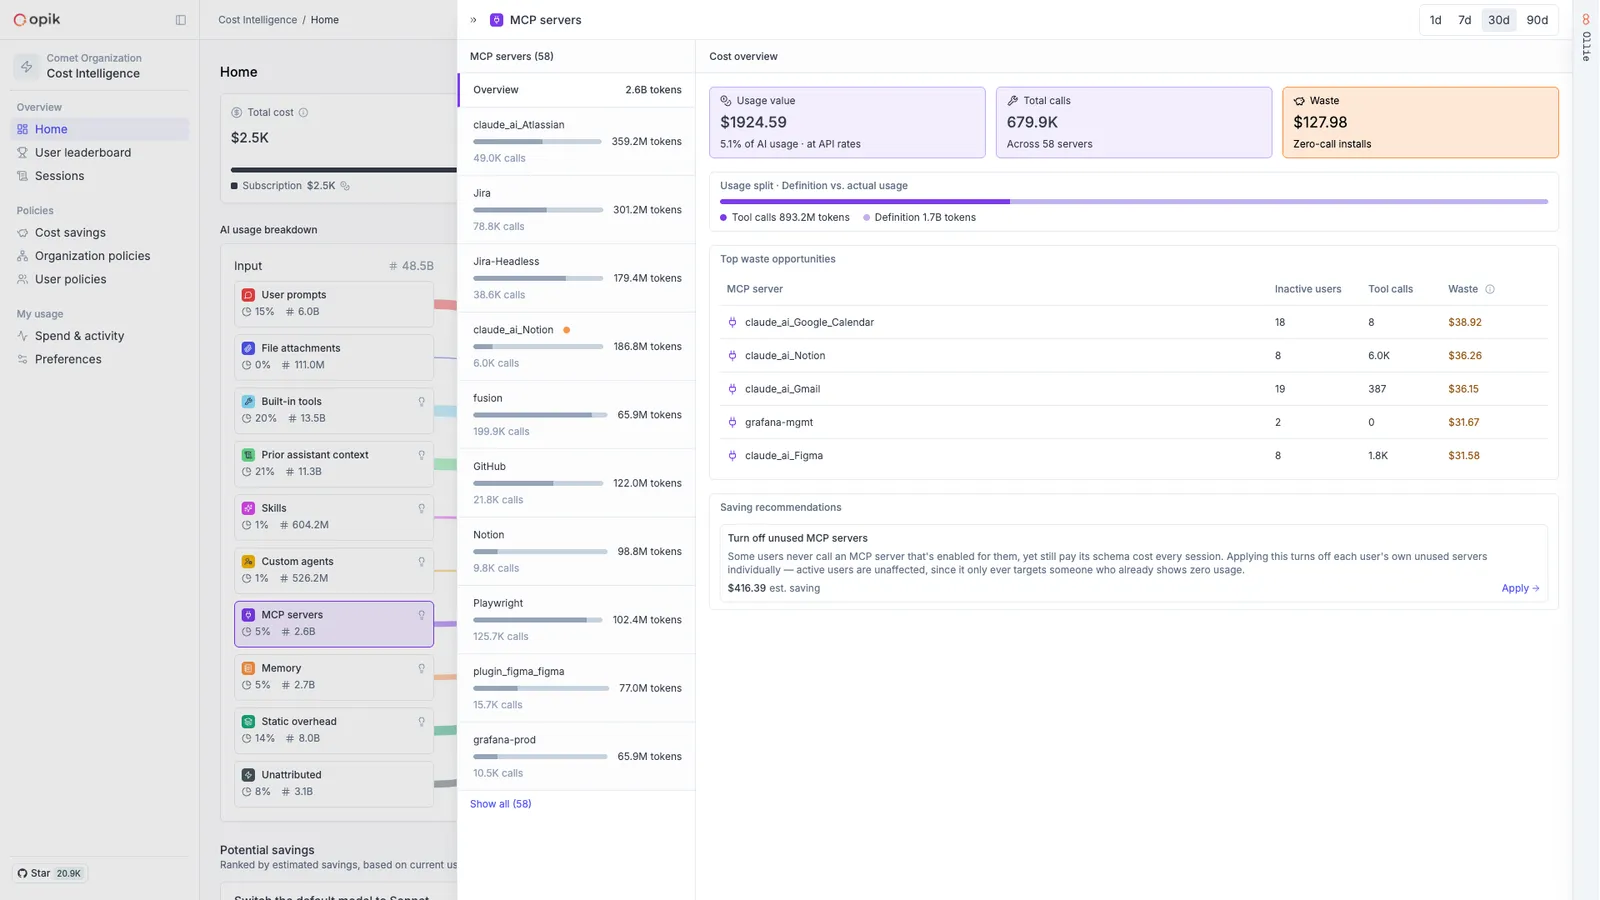Select the Playwright server entry
Image resolution: width=1600 pixels, height=900 pixels.
[577, 620]
